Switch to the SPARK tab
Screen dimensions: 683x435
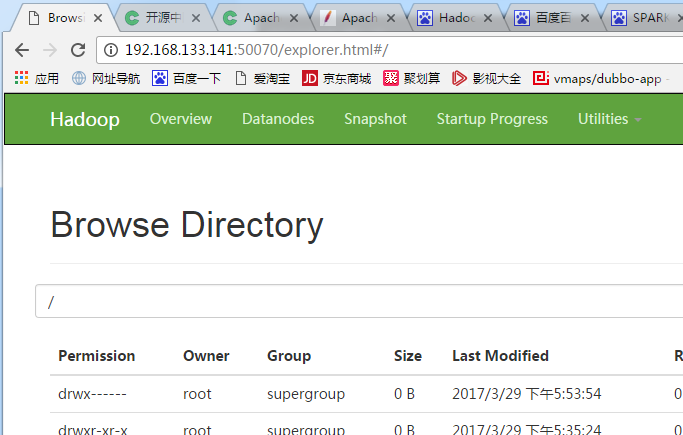pos(644,18)
